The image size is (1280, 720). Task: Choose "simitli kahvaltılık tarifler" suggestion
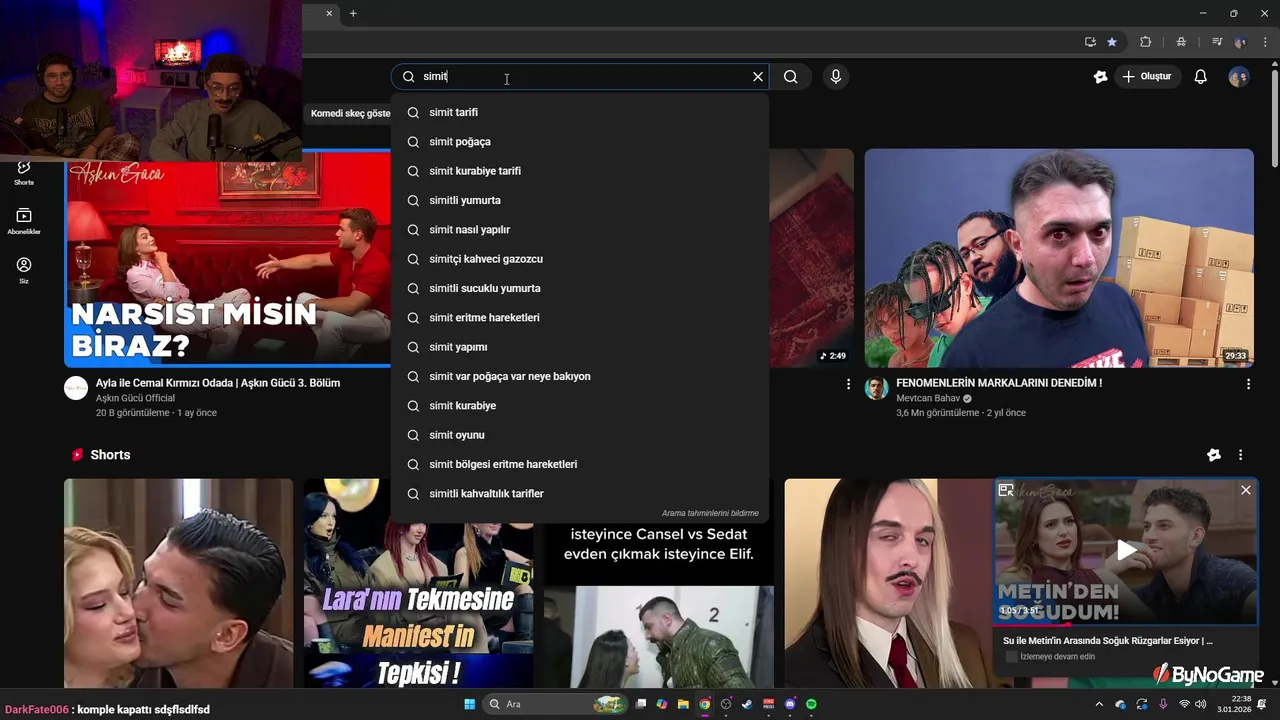pos(580,494)
